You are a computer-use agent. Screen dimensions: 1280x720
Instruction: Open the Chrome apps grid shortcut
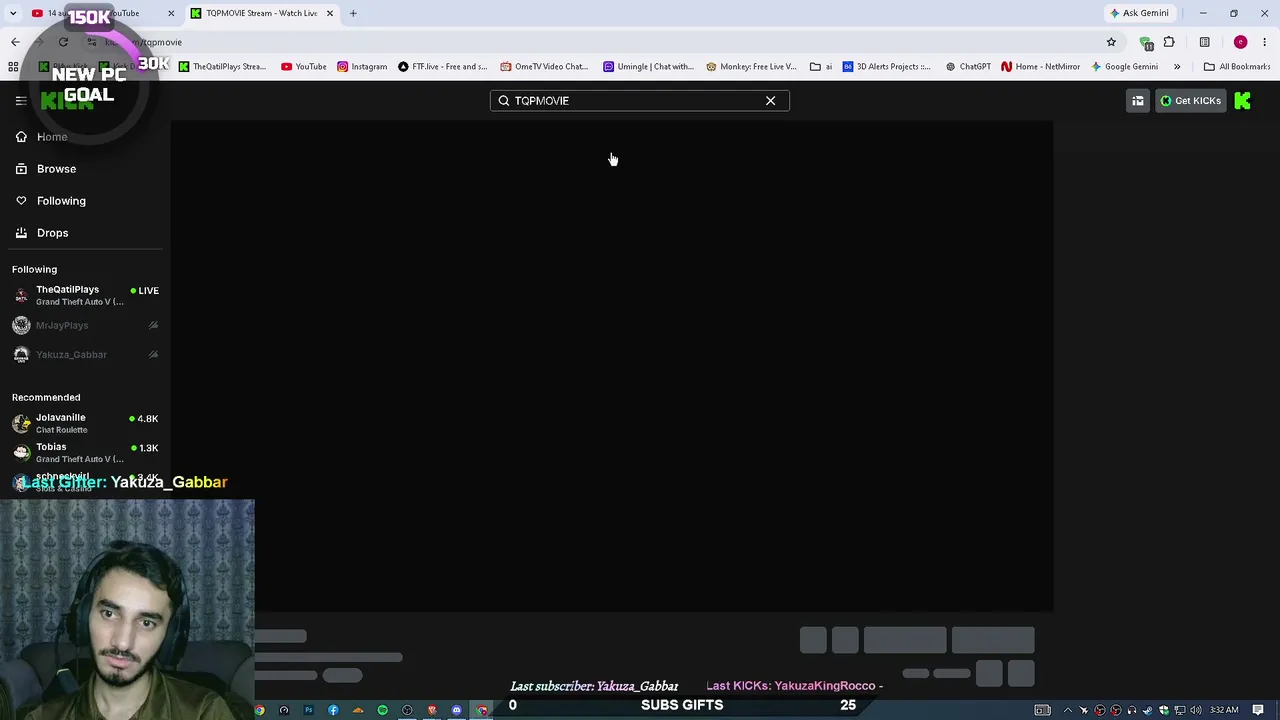tap(13, 67)
